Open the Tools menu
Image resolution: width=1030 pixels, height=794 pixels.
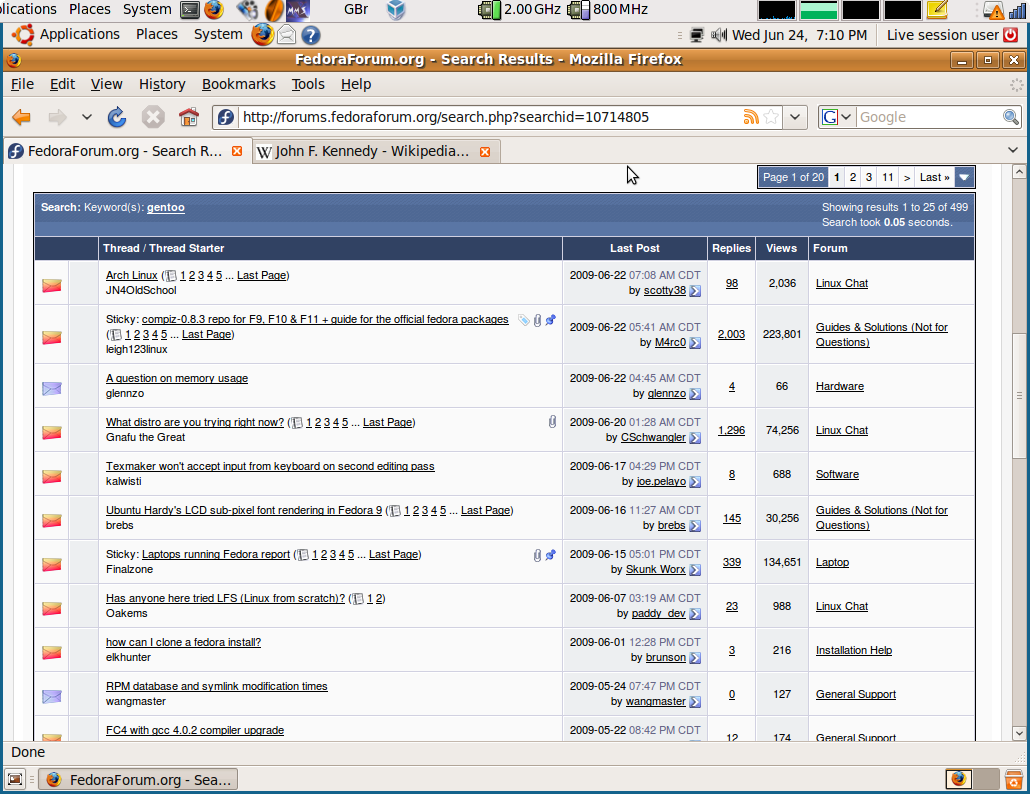click(308, 84)
